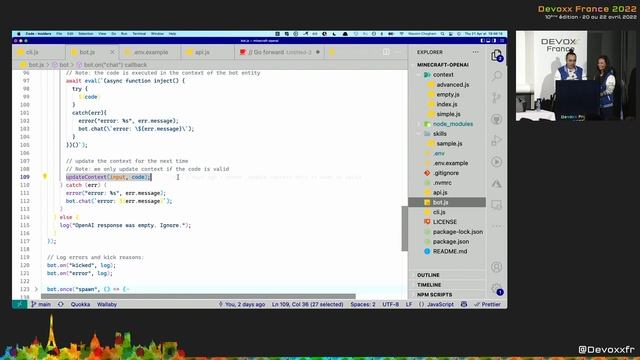Collapse the skills folder
Viewport: 640px width, 360px height.
[x=440, y=133]
